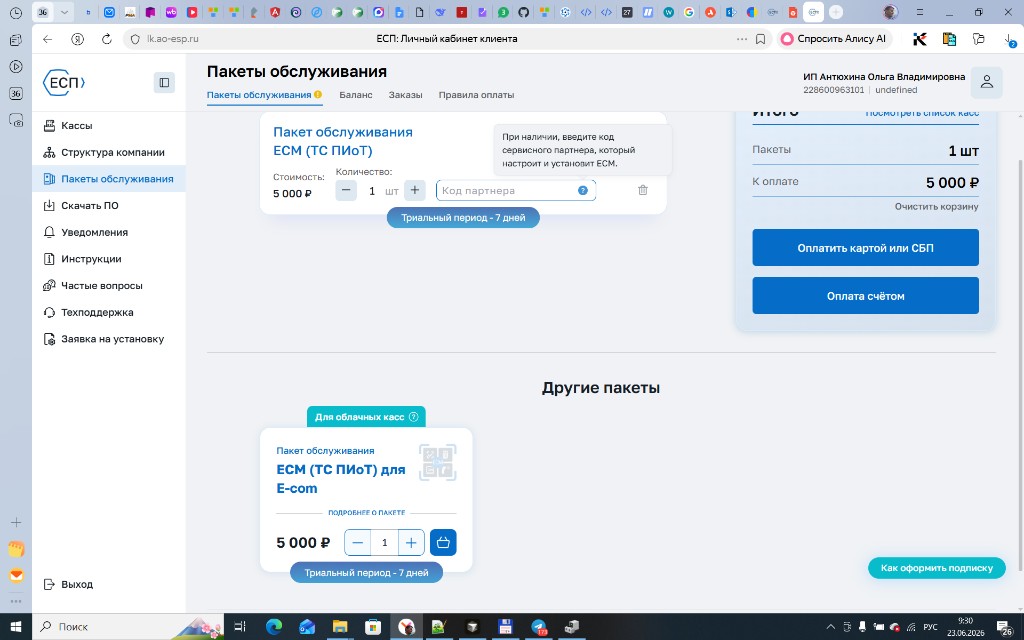Click help icon on Для облачных касс badge

413,417
